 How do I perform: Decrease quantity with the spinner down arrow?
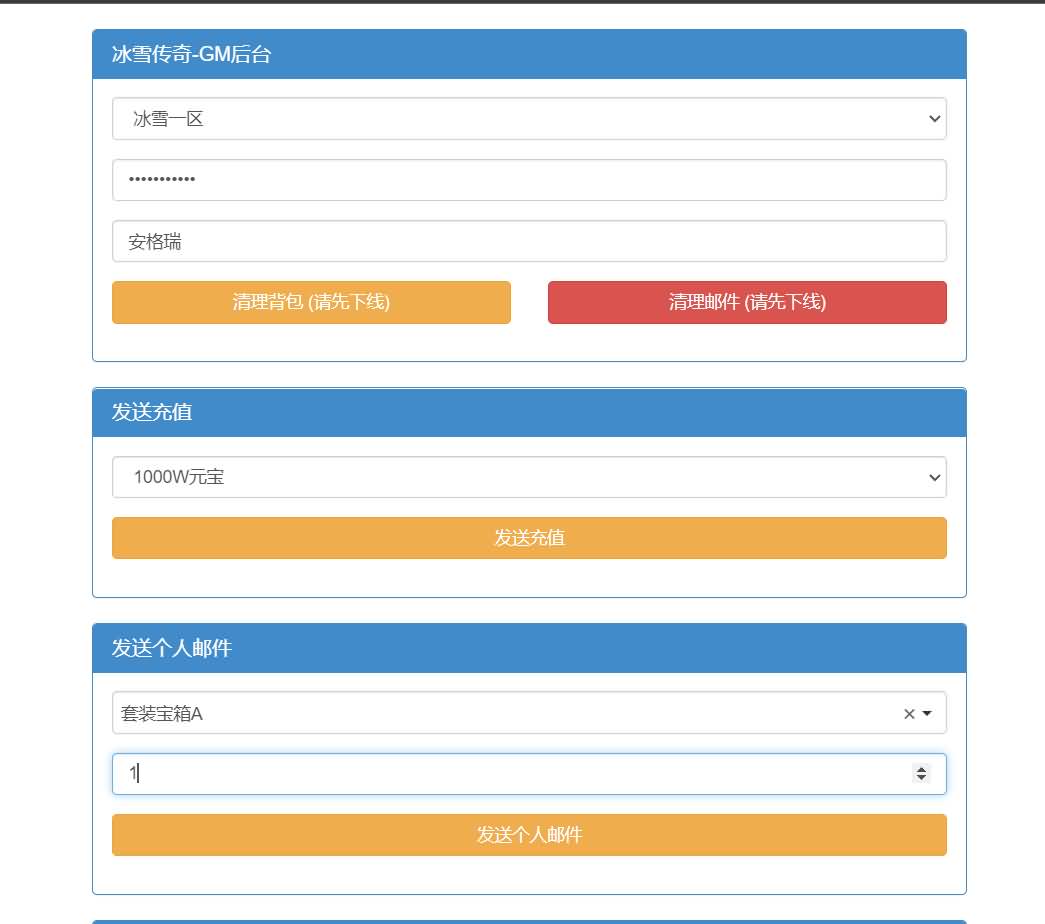921,778
